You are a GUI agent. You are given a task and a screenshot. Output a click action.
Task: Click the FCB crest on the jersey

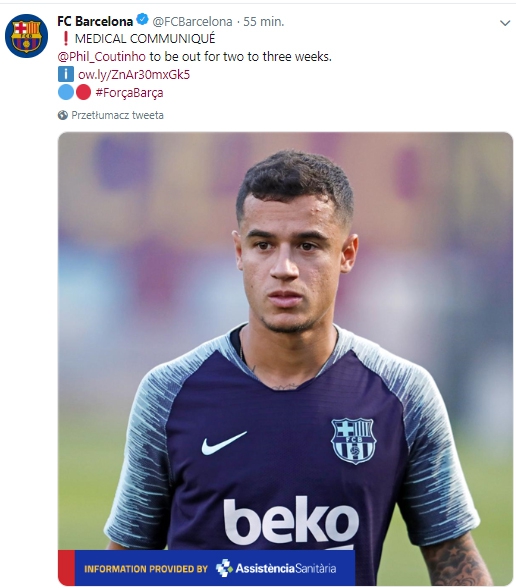point(353,441)
